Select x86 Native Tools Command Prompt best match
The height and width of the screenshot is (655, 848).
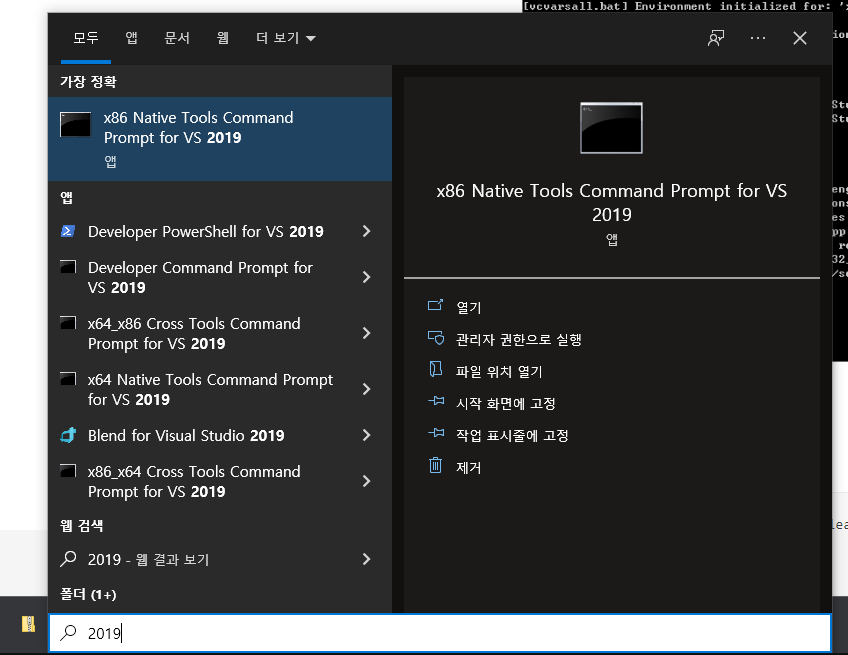point(220,138)
